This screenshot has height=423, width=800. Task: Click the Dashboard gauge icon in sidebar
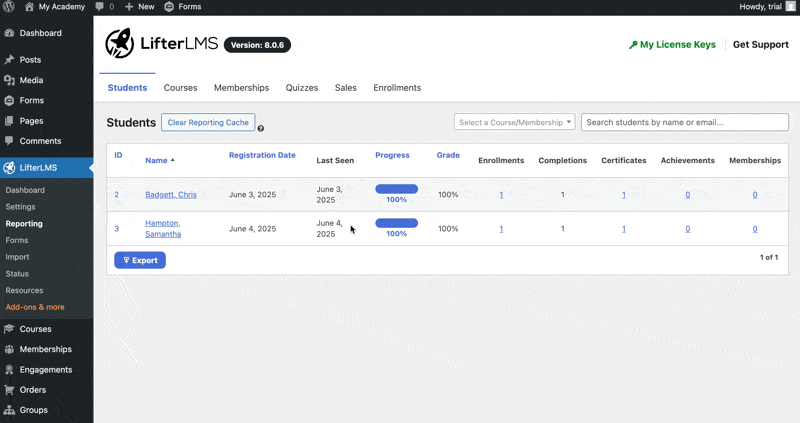[9, 33]
